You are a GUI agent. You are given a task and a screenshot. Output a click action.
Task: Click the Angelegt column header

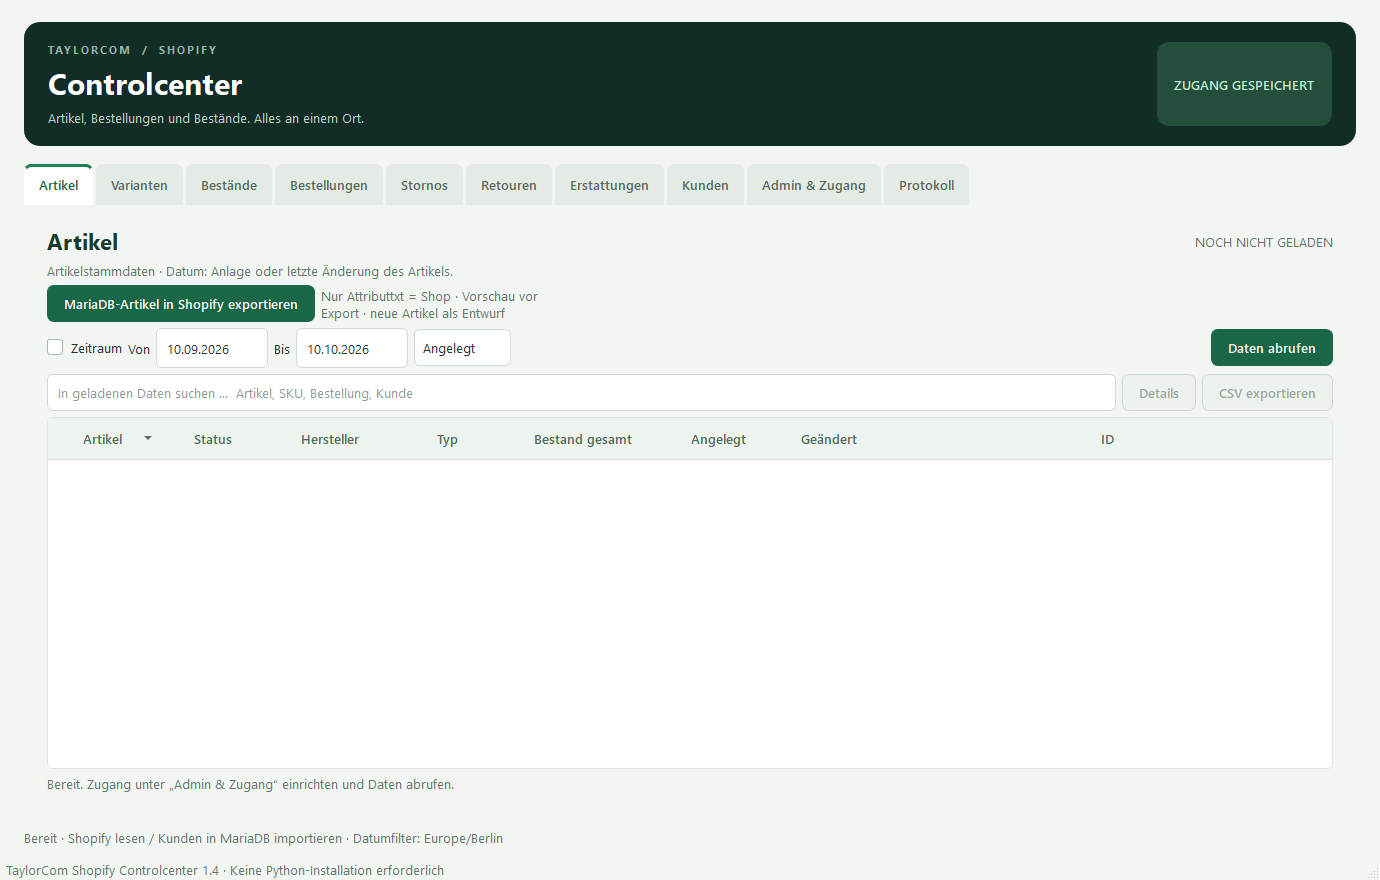718,439
